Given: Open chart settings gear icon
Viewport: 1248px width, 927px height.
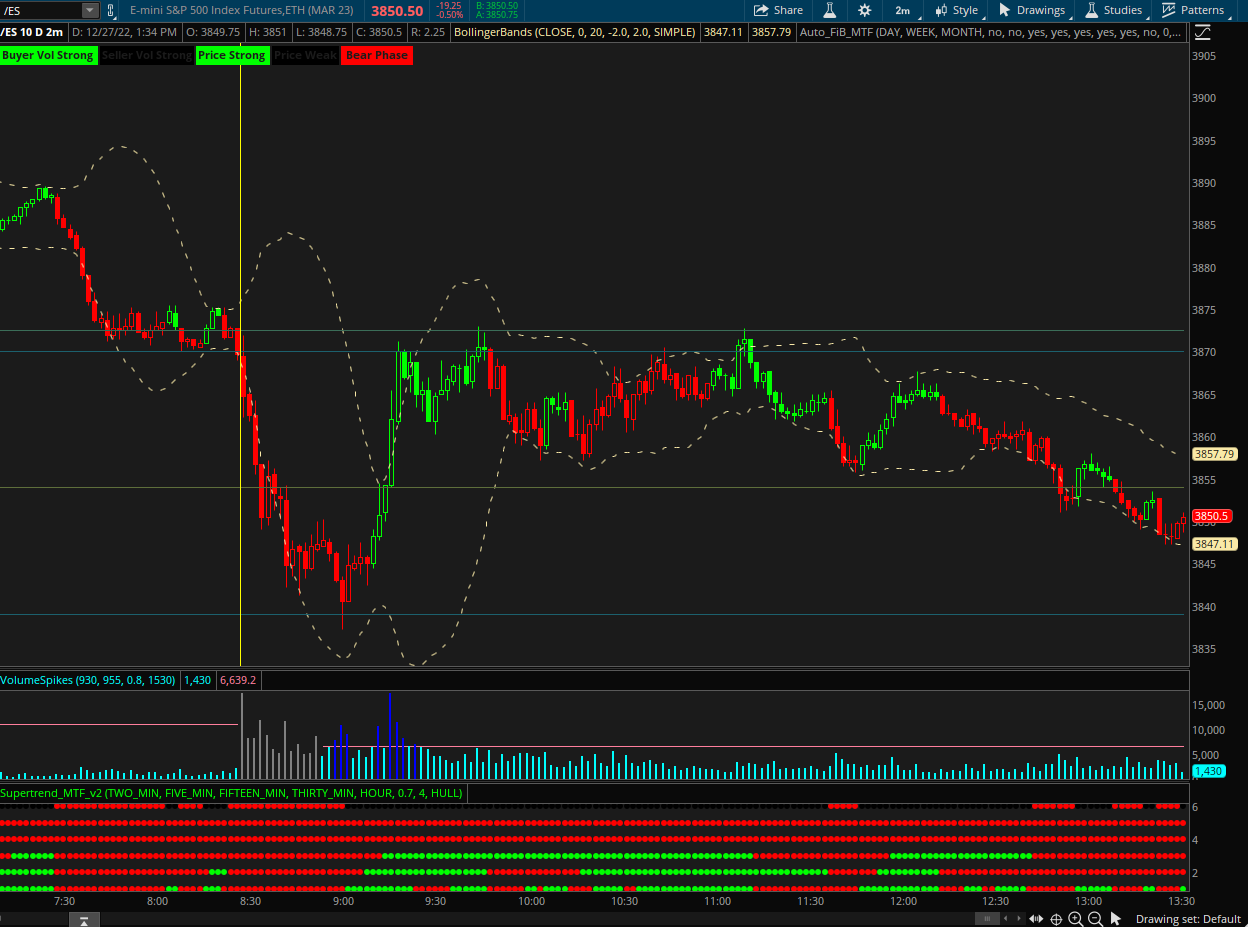Looking at the screenshot, I should click(x=865, y=10).
